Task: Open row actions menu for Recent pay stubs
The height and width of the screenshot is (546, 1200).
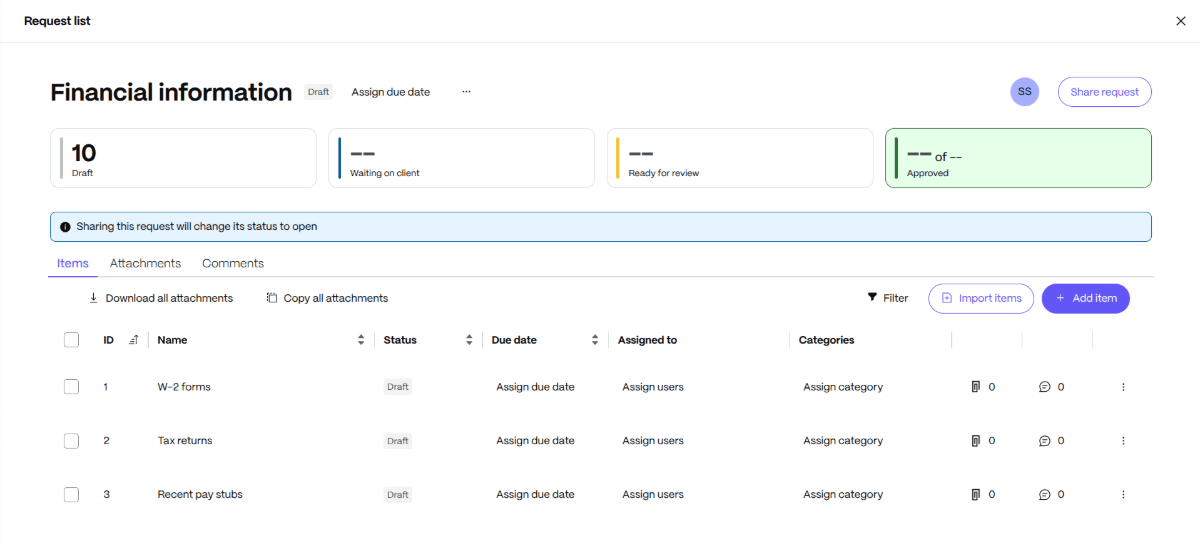Action: click(1123, 495)
